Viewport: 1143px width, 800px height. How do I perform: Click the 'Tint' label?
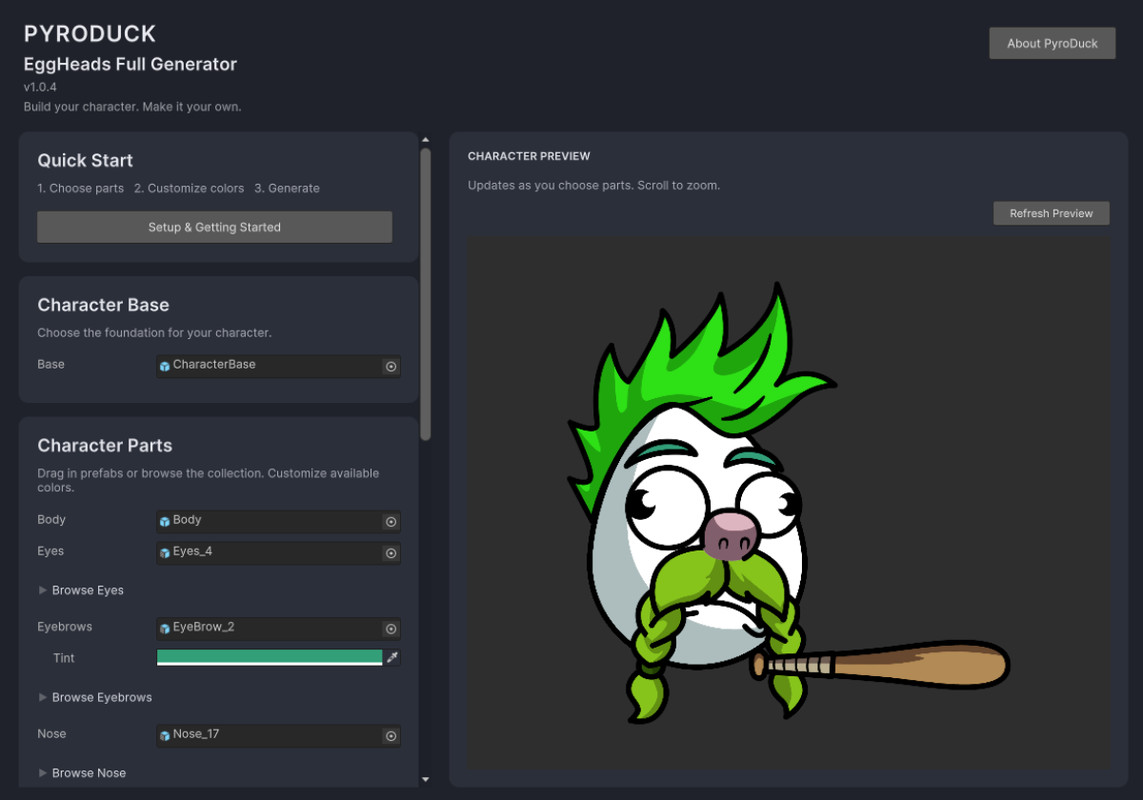pyautogui.click(x=63, y=658)
